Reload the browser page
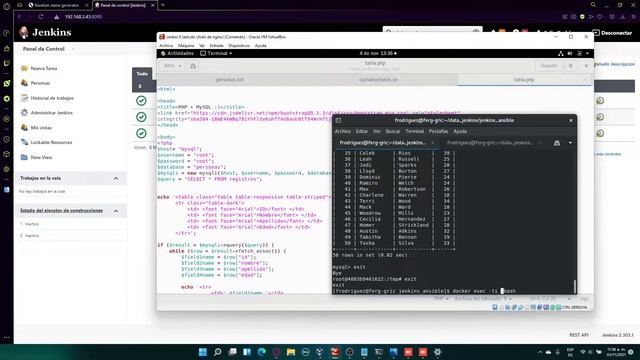Image resolution: width=640 pixels, height=360 pixels. pos(41,17)
